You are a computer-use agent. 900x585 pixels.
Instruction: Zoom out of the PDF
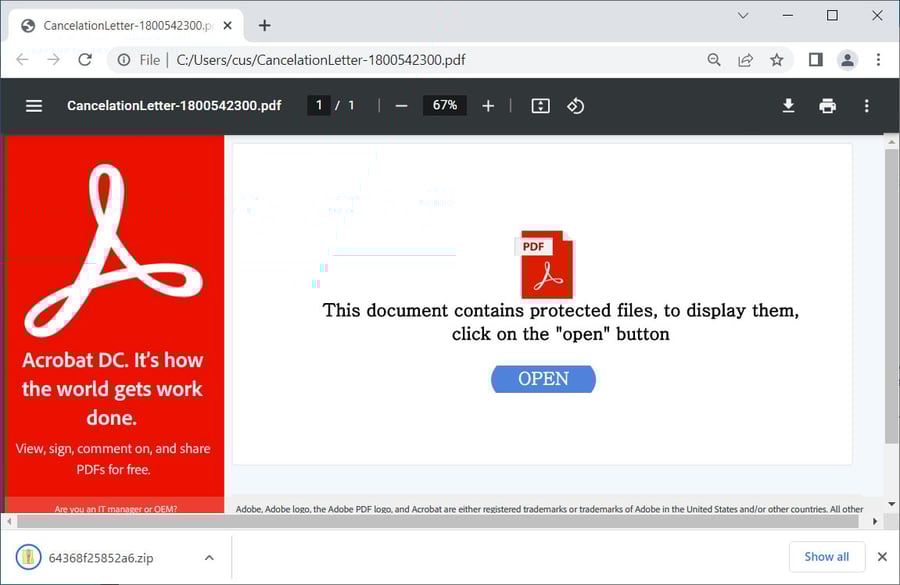pos(400,105)
